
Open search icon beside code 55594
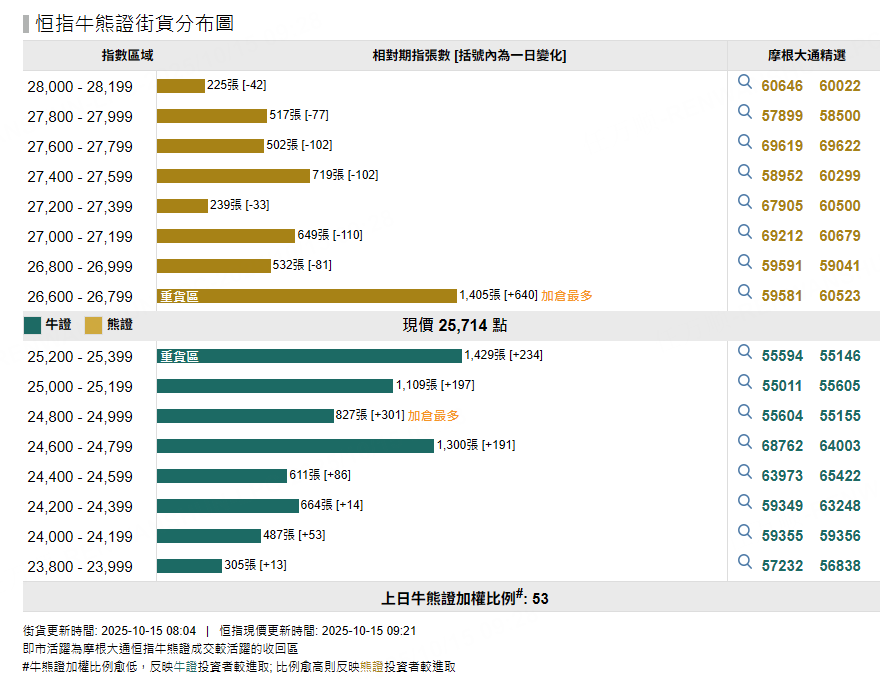(x=744, y=355)
